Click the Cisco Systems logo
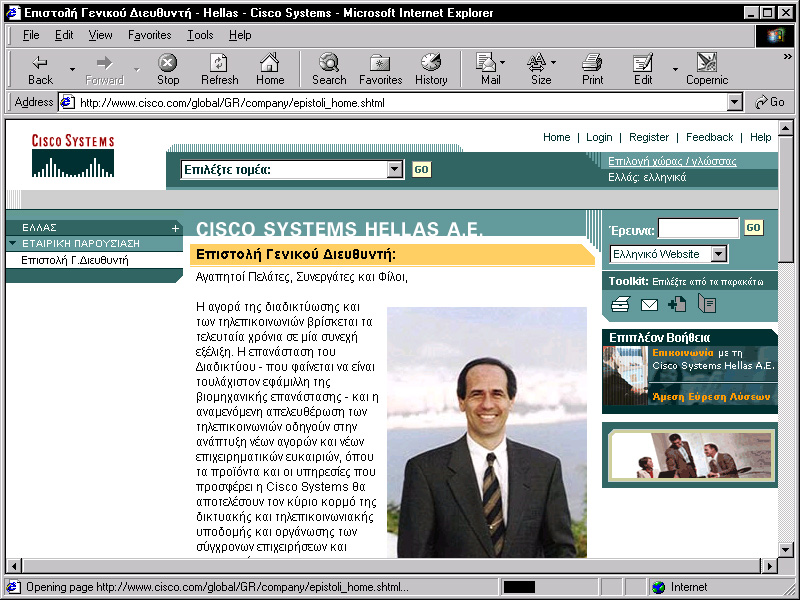The image size is (800, 600). 73,156
